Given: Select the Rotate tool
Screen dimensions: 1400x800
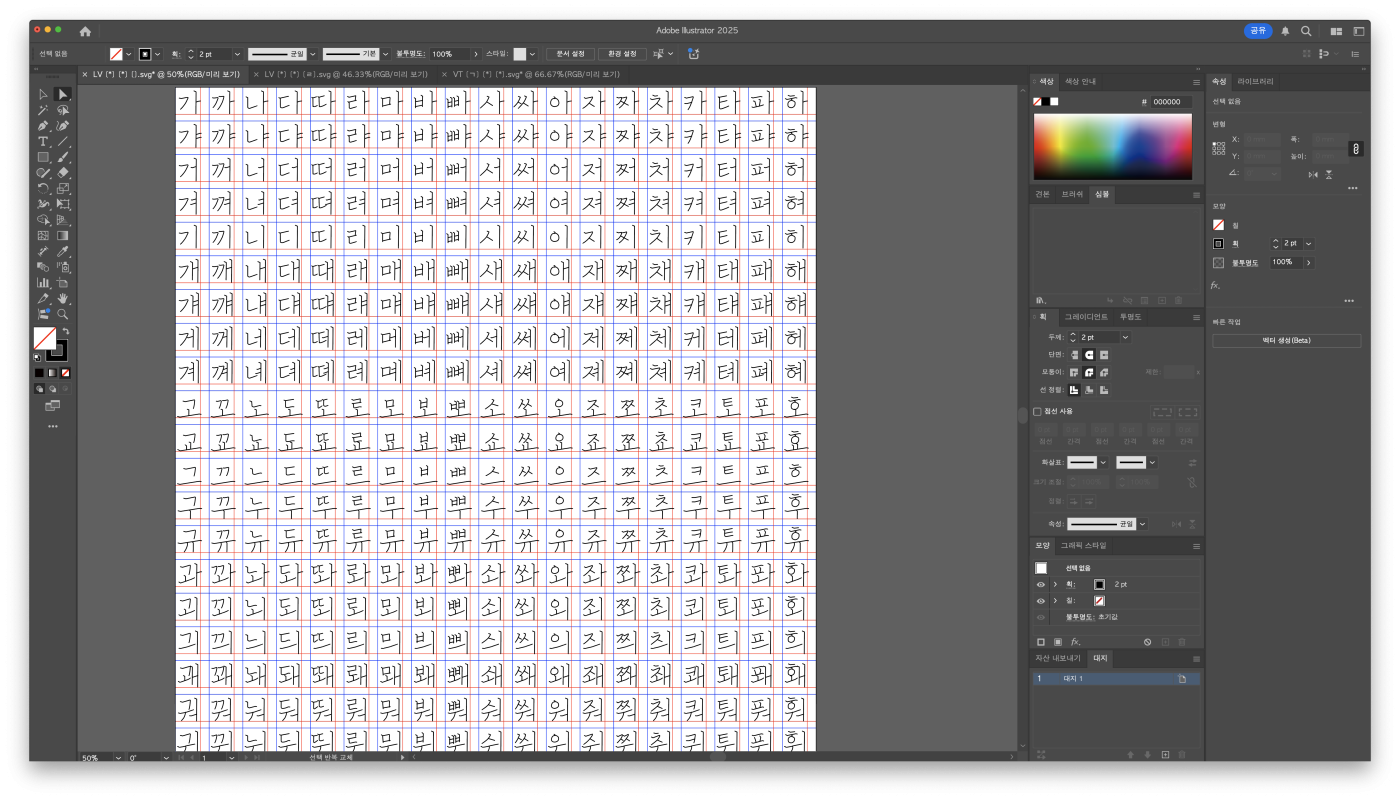Looking at the screenshot, I should (43, 188).
